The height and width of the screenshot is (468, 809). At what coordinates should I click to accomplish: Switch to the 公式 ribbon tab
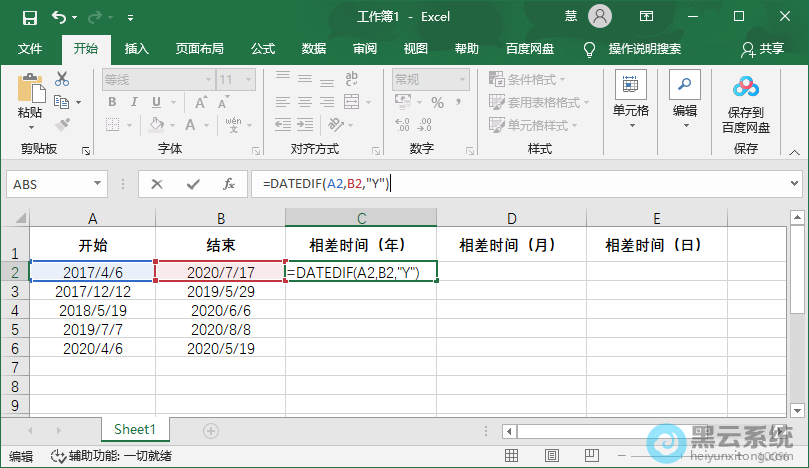pos(263,49)
